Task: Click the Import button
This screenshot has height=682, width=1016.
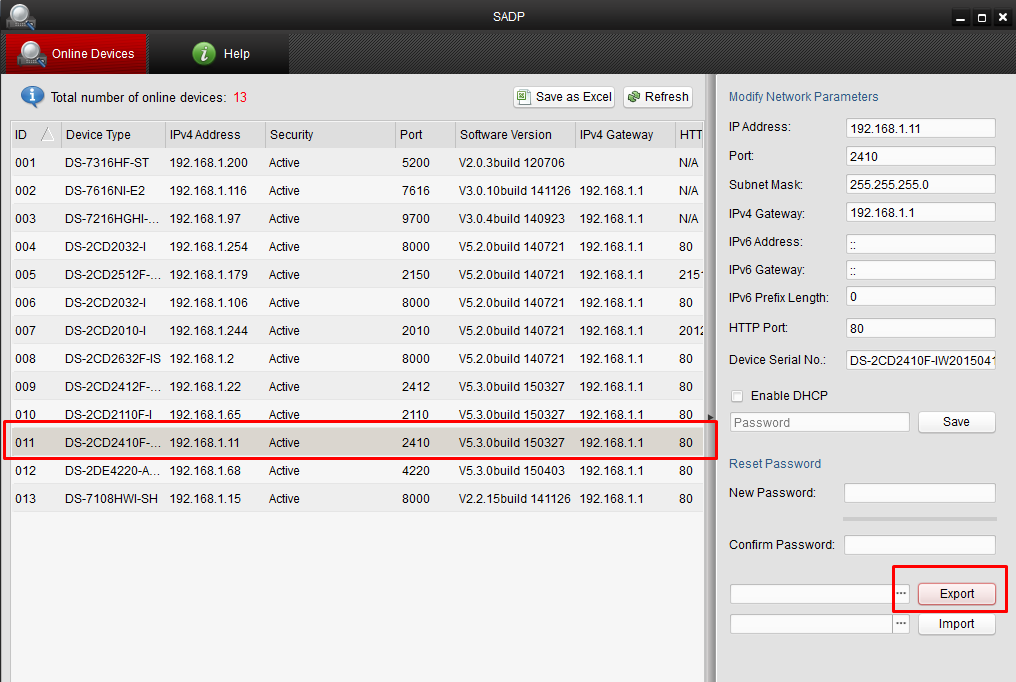Action: click(x=956, y=624)
